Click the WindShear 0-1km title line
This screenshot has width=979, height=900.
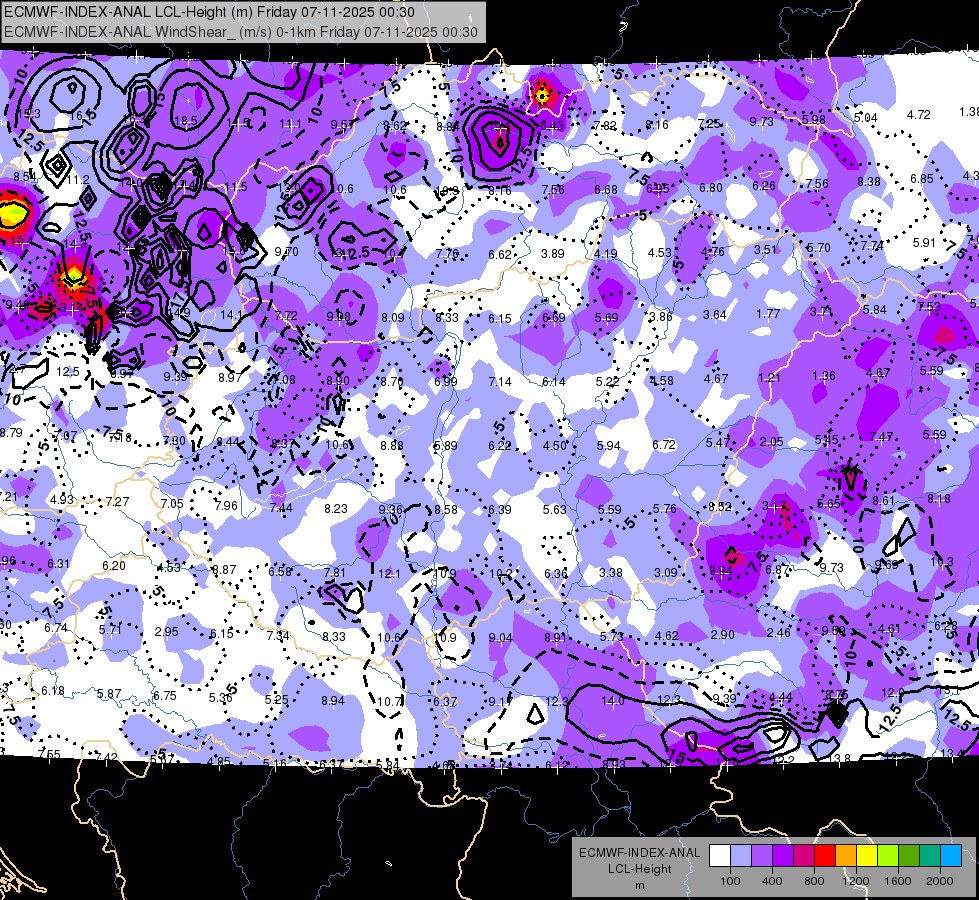pyautogui.click(x=241, y=32)
